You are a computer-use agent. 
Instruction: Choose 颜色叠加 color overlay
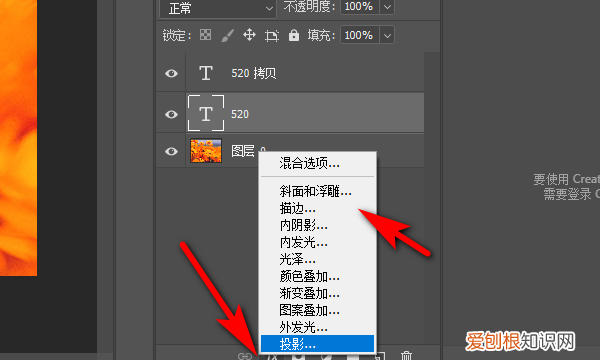[310, 276]
